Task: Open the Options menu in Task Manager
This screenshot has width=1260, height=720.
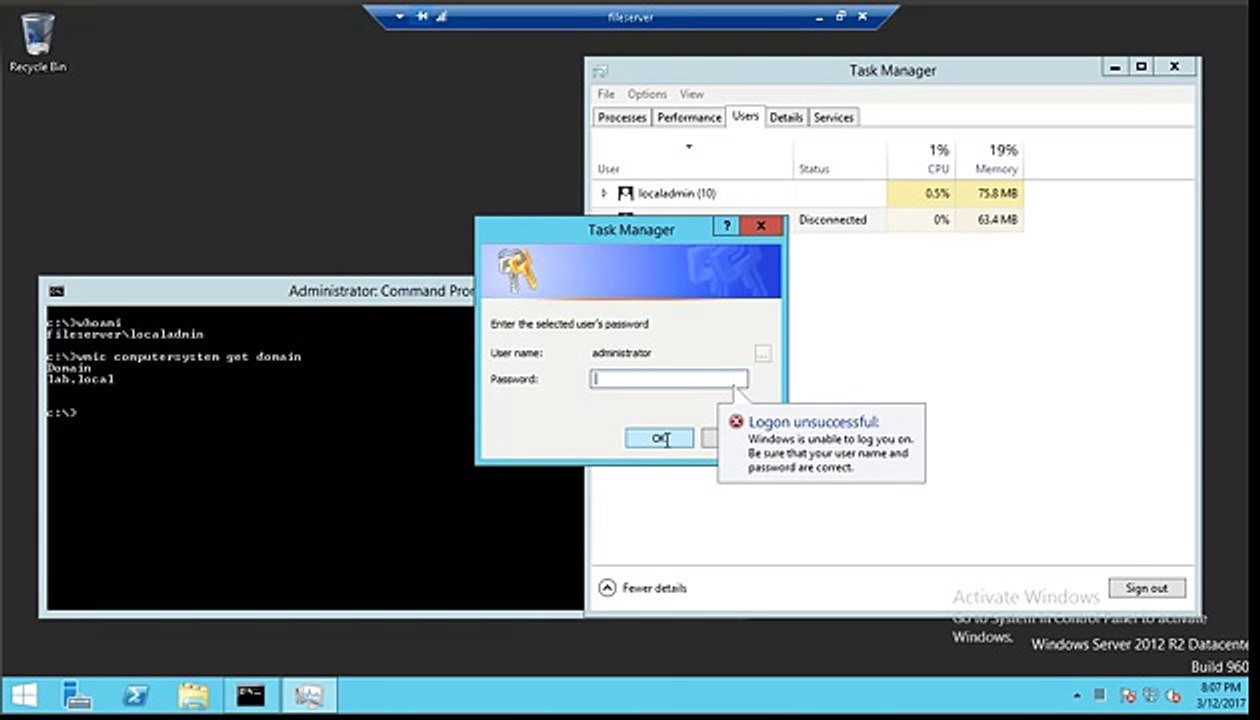Action: point(647,94)
